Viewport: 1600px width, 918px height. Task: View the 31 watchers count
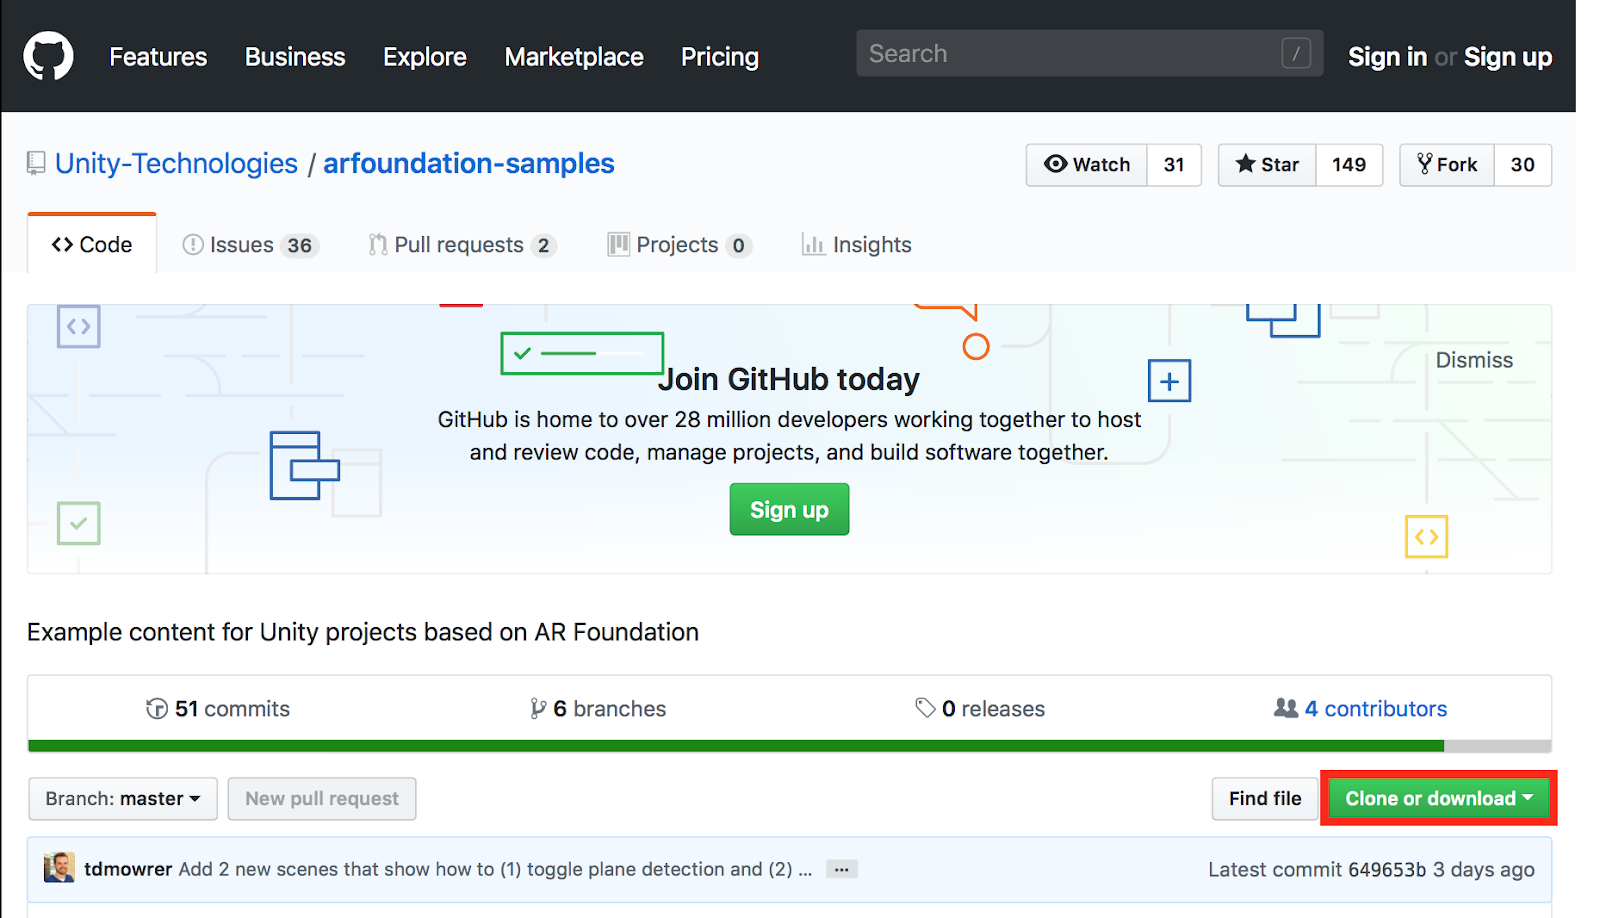pyautogui.click(x=1174, y=165)
